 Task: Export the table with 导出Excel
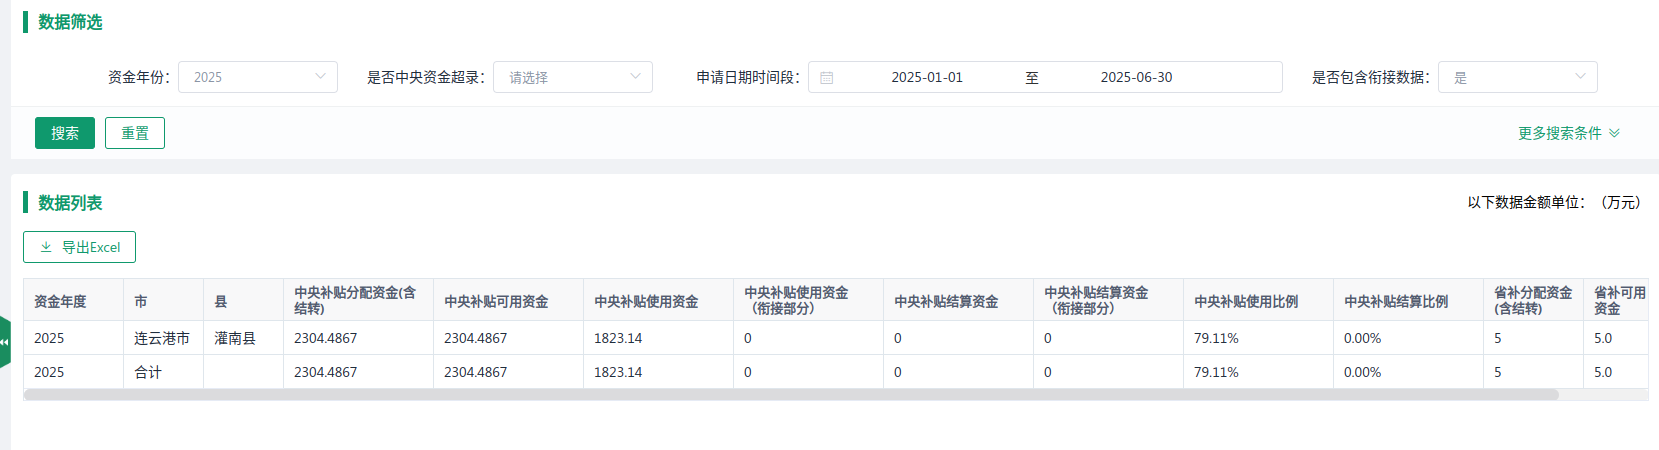(x=80, y=247)
